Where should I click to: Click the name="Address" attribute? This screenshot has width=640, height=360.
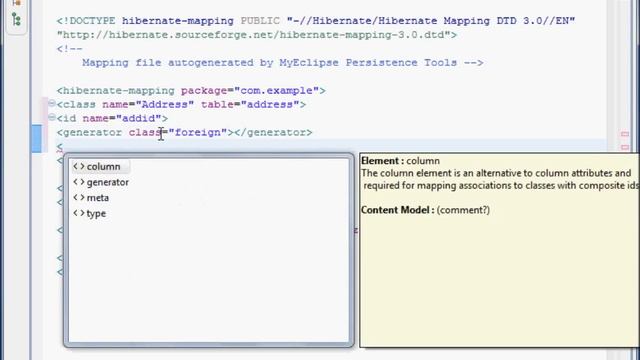click(148, 104)
